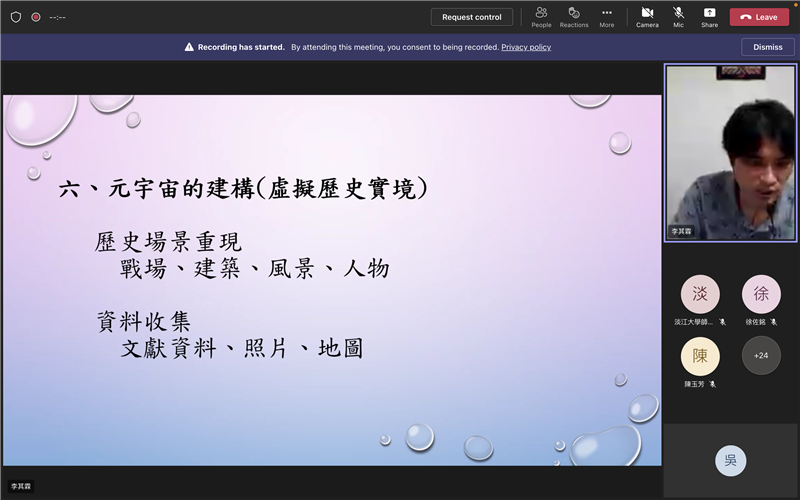Click the shield security icon
800x500 pixels.
[15, 17]
